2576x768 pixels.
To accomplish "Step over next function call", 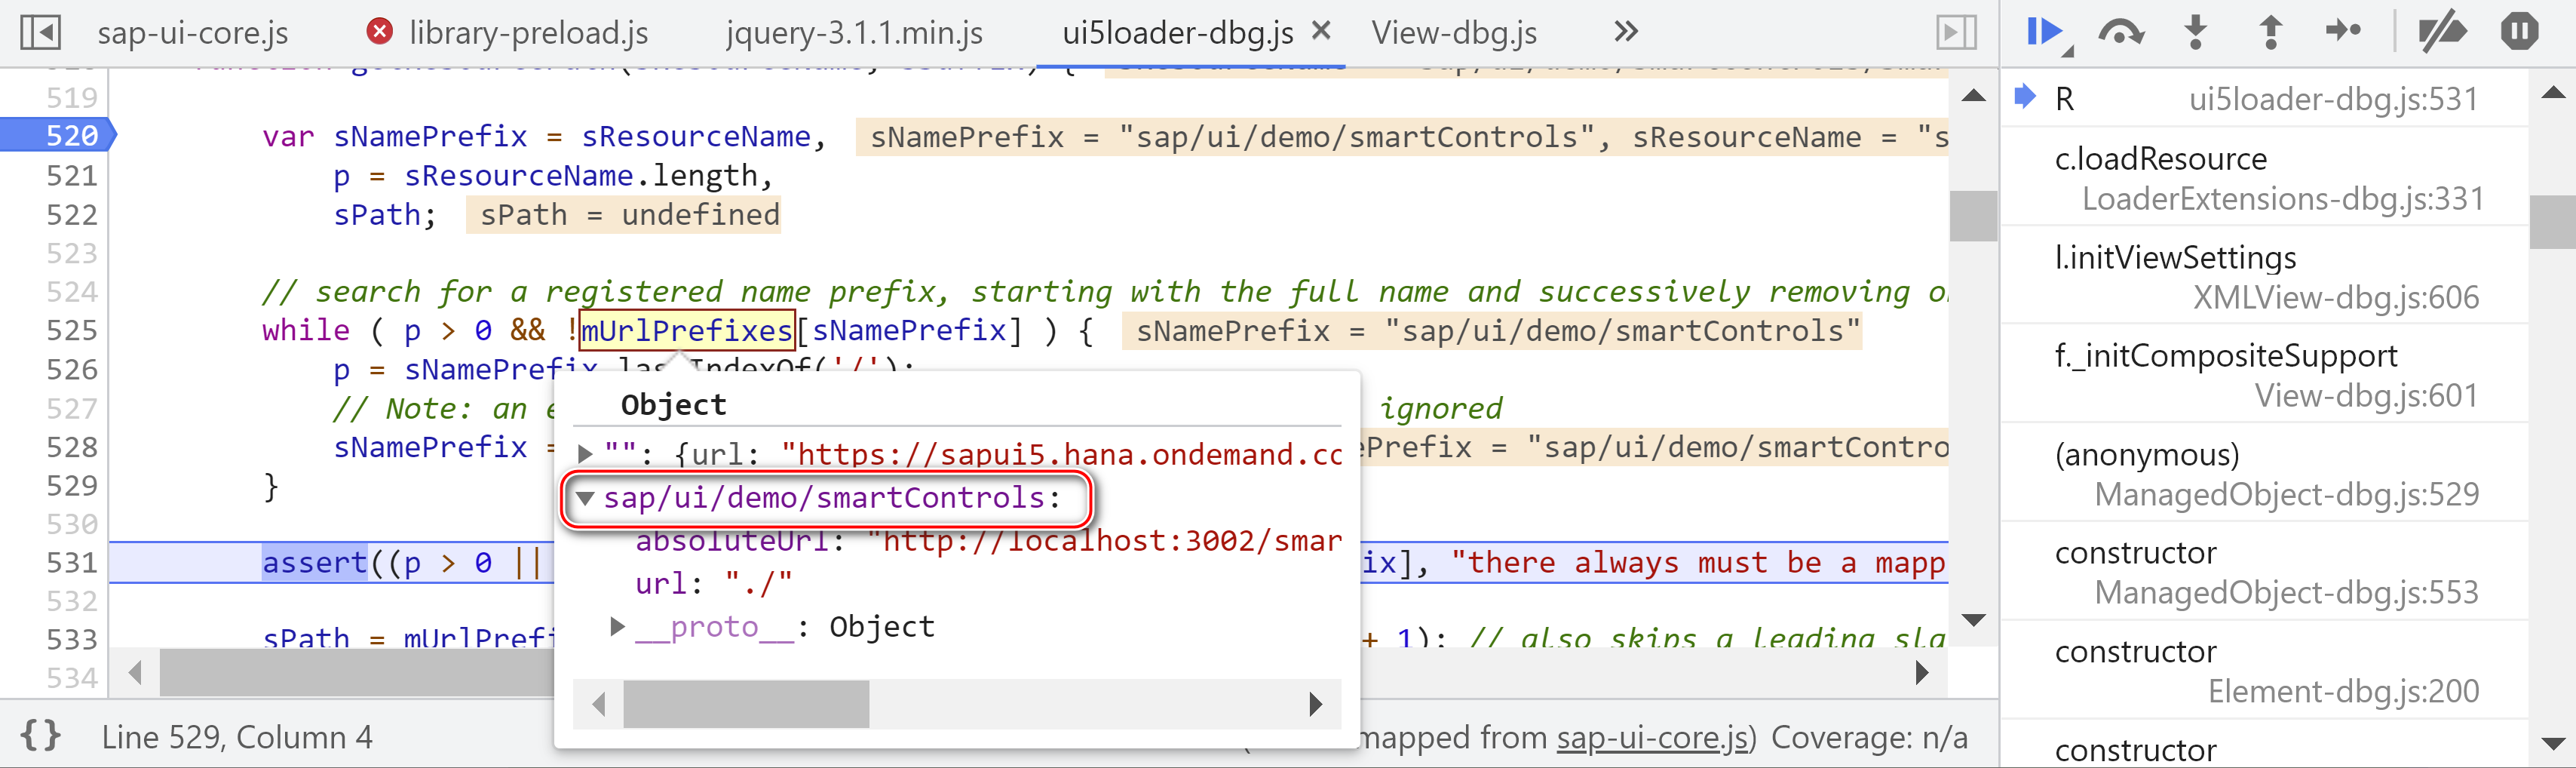I will pyautogui.click(x=2121, y=32).
